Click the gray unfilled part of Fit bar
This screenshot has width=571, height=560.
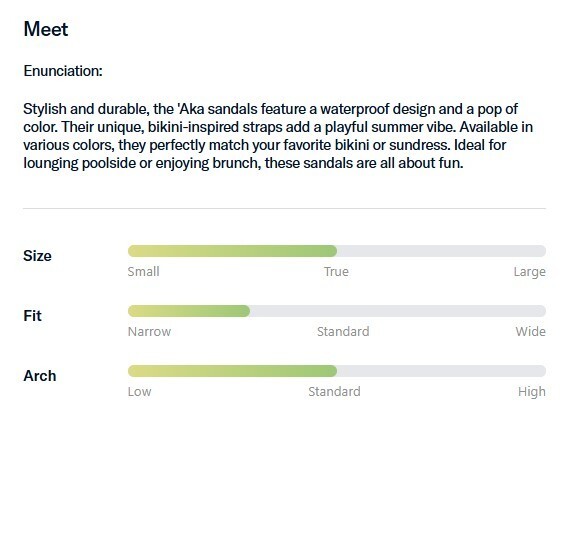[x=398, y=311]
